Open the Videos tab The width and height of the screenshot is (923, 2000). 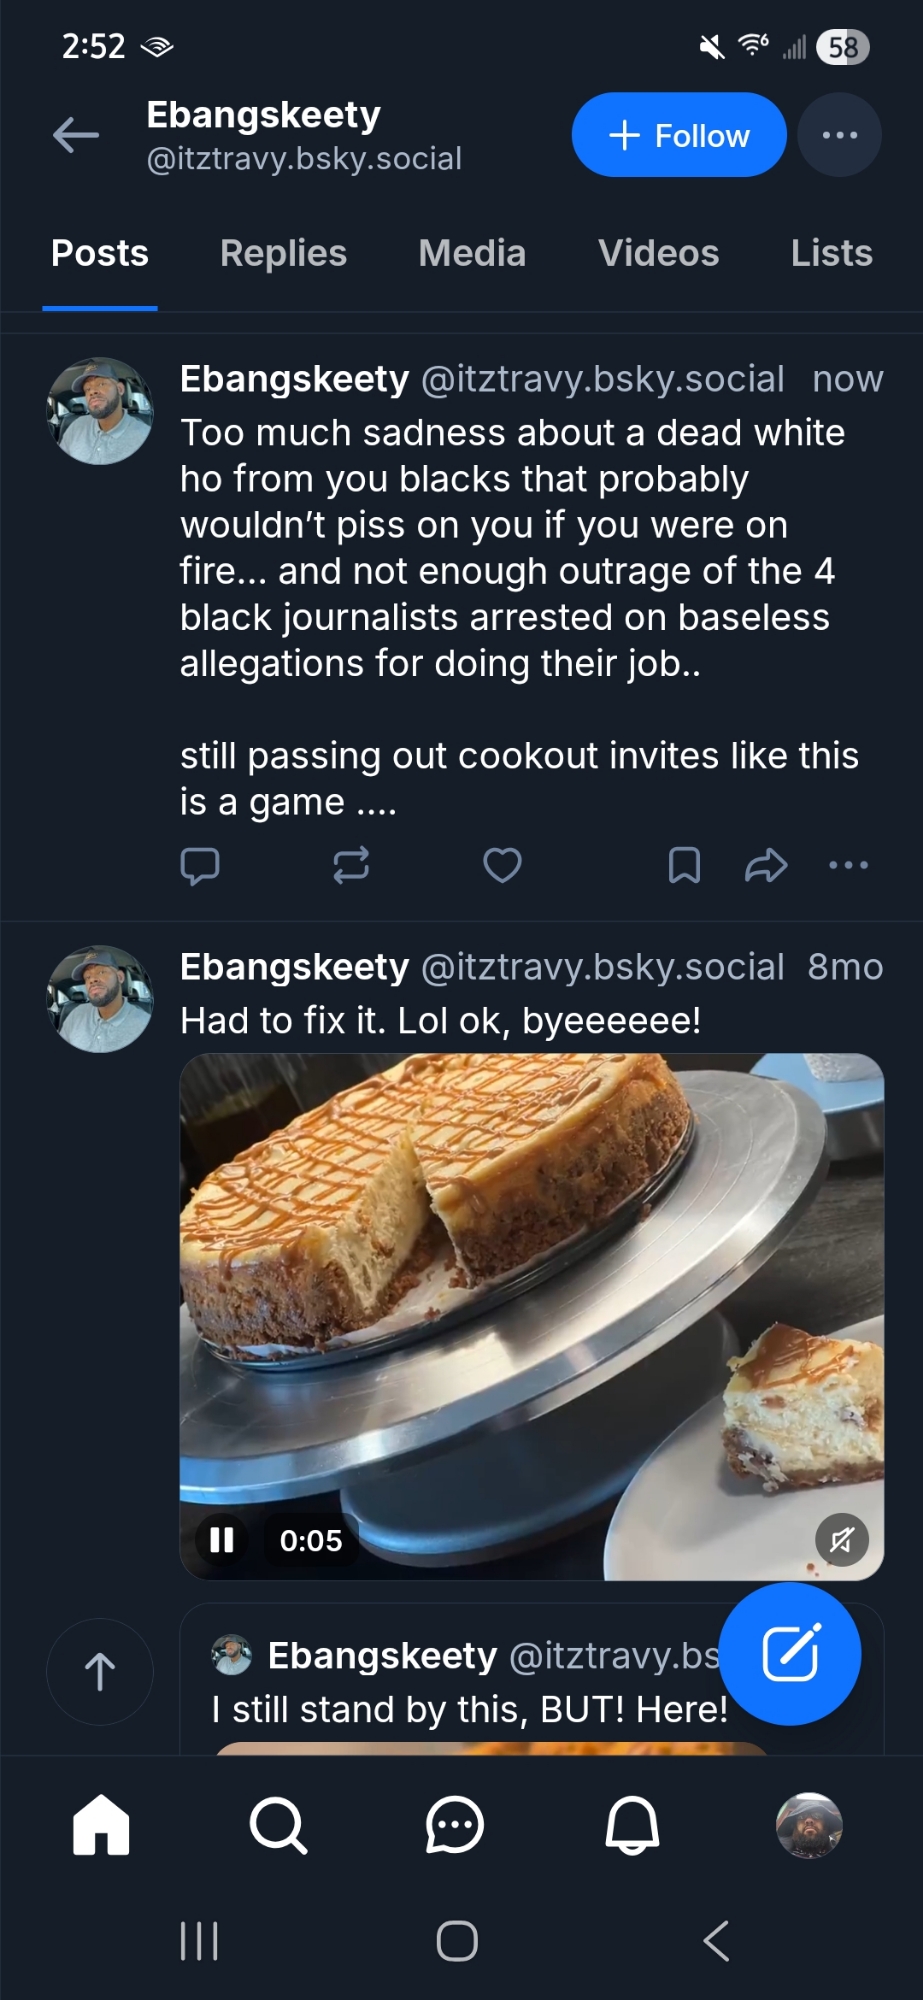click(x=658, y=253)
